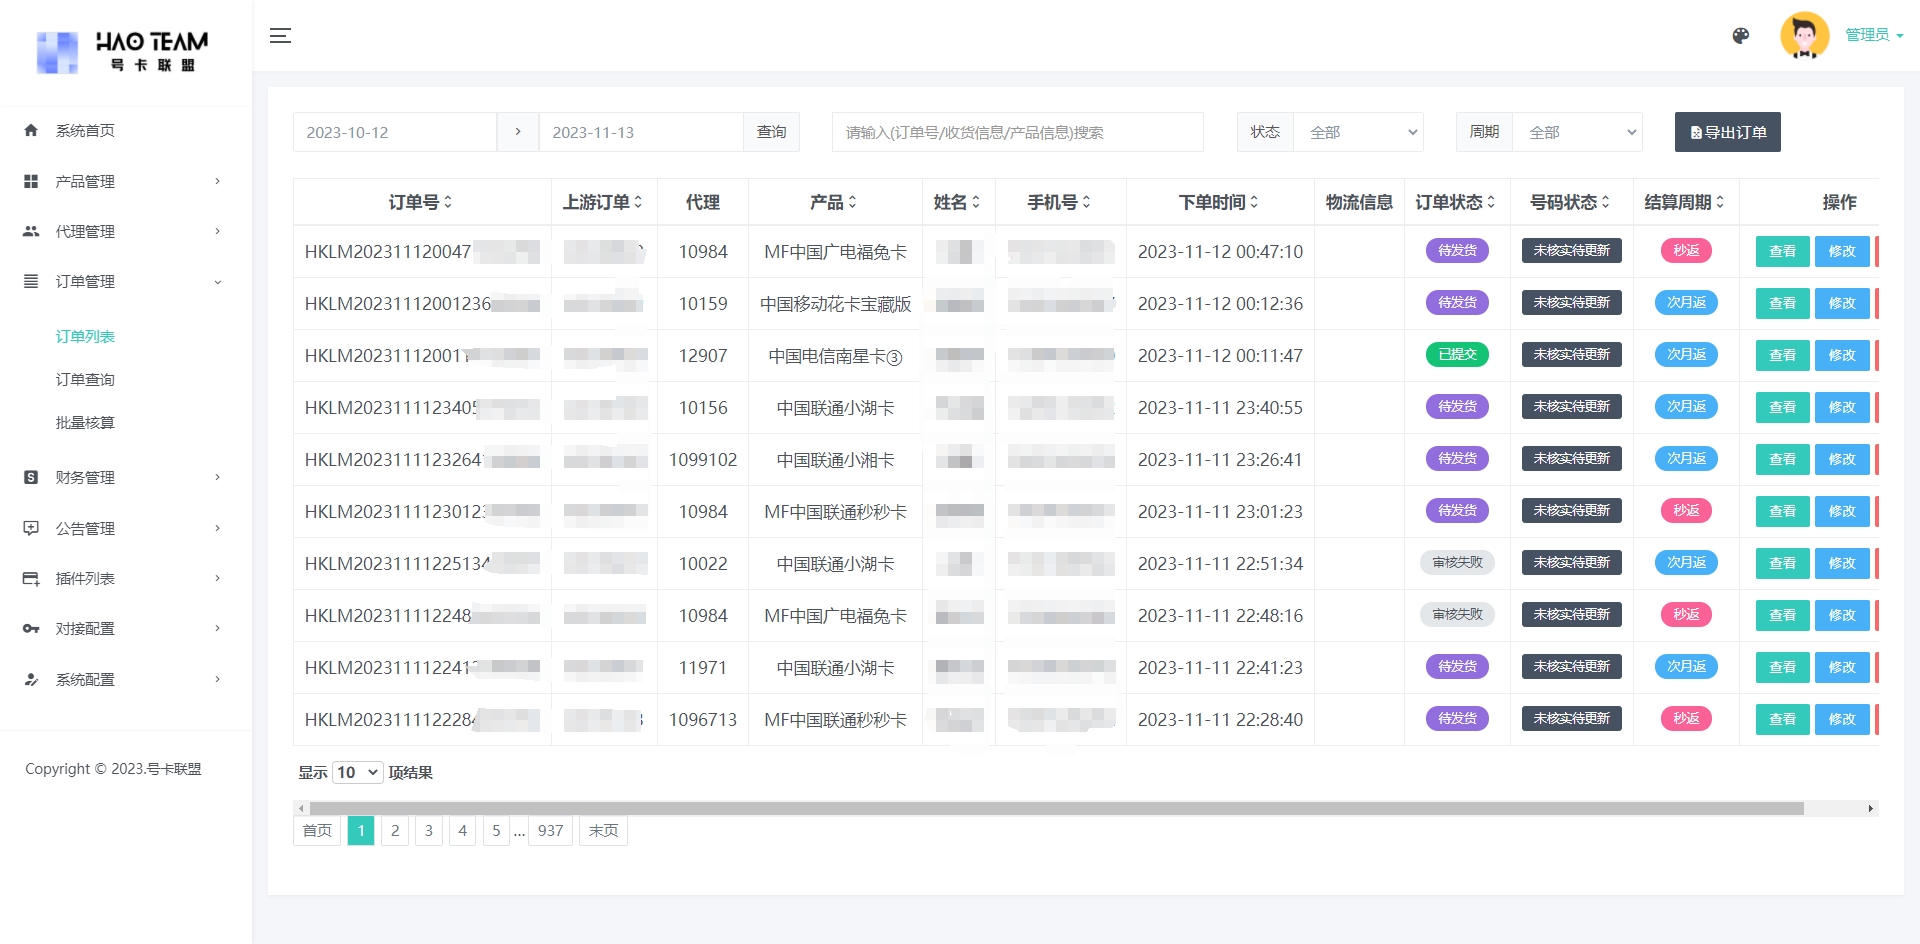The image size is (1920, 944).
Task: Sort by 订单状态 column header
Action: point(1455,202)
